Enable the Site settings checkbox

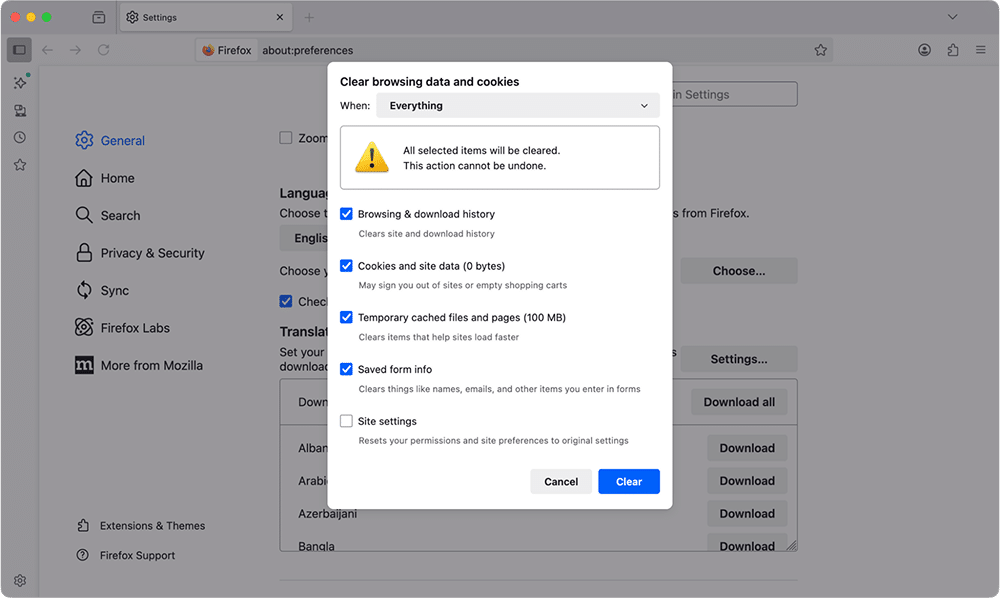click(x=347, y=421)
